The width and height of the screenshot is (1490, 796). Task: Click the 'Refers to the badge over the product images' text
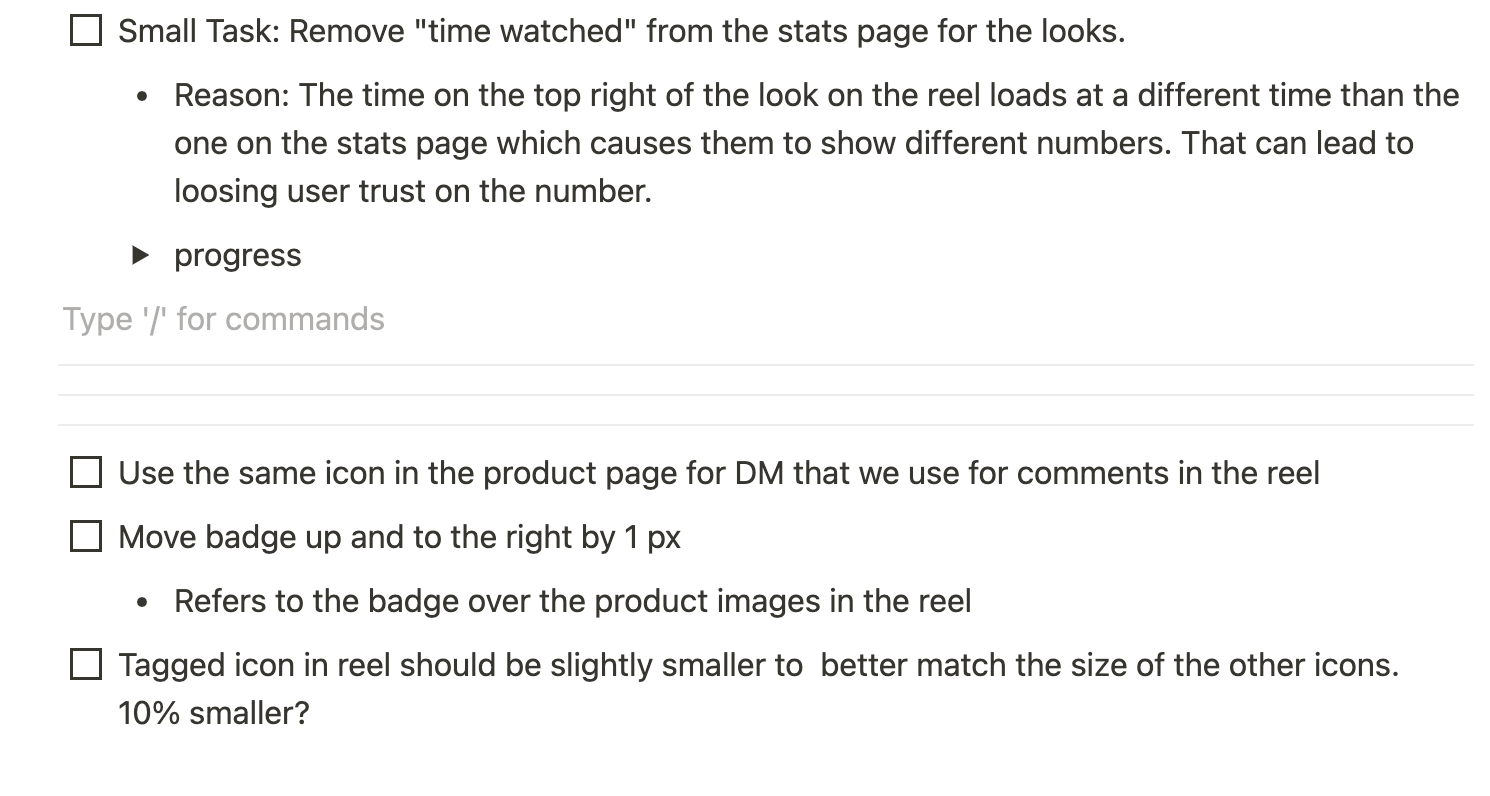[x=573, y=601]
